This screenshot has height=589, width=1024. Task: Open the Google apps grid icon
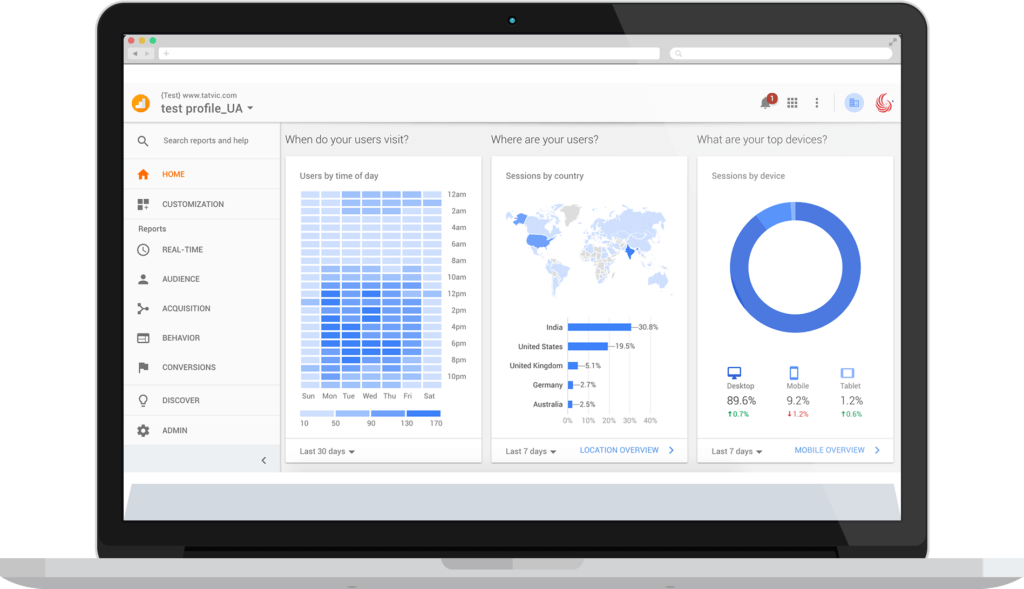[x=792, y=103]
